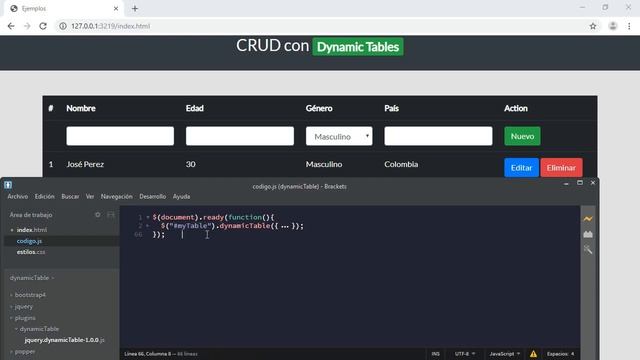The image size is (640, 360).
Task: Open the Archivo menu in Brackets
Action: [18, 196]
